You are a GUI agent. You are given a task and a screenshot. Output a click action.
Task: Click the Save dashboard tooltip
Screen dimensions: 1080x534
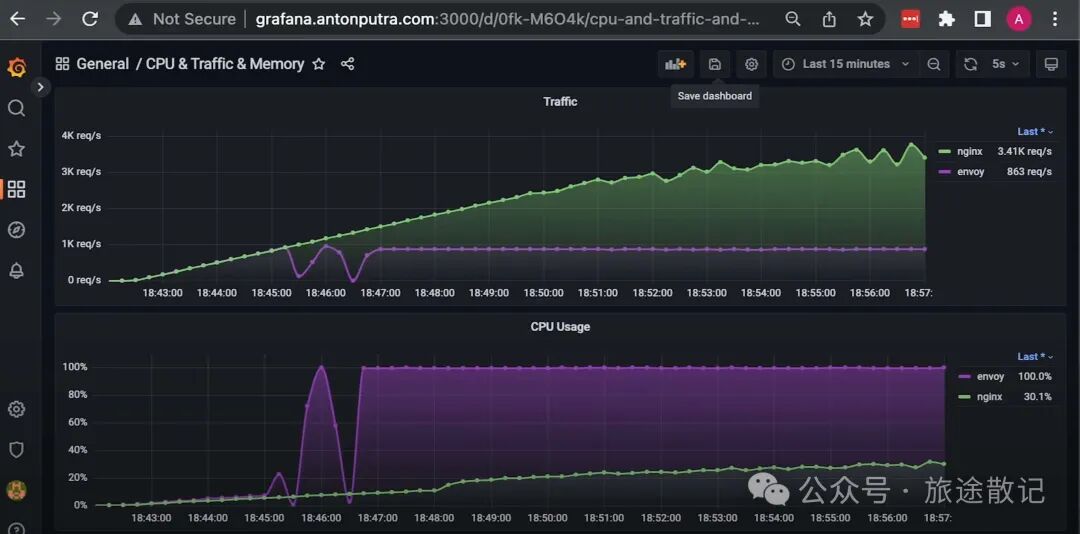tap(715, 96)
